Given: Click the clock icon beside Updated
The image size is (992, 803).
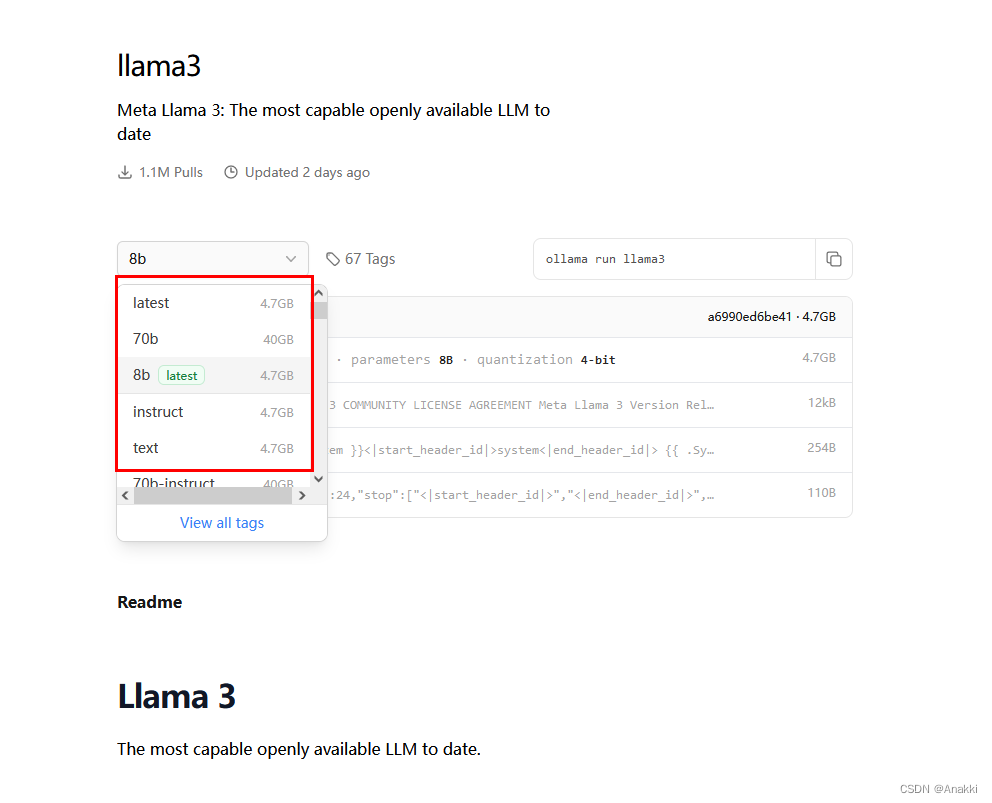Looking at the screenshot, I should pos(231,172).
